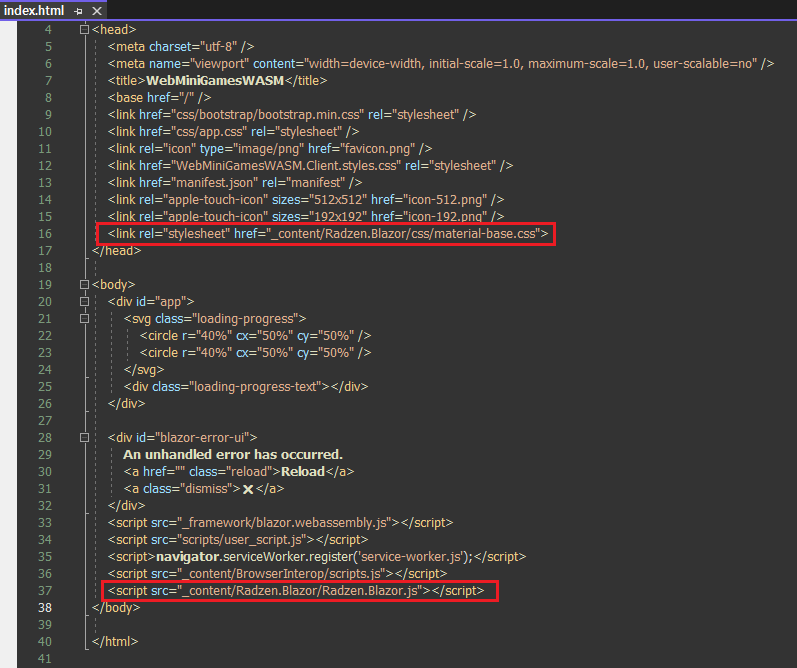Image resolution: width=797 pixels, height=668 pixels.
Task: Click the meta charset="utf-8" line
Action: point(181,47)
